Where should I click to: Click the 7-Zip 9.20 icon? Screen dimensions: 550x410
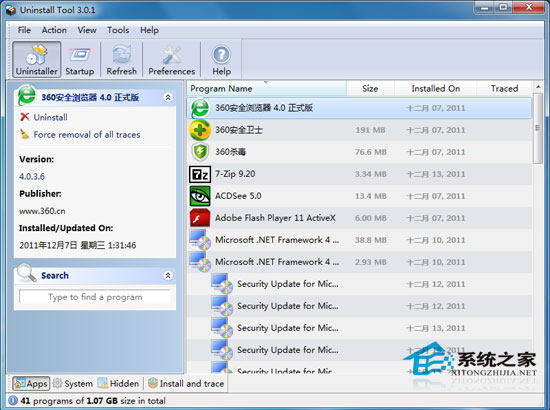tap(200, 174)
